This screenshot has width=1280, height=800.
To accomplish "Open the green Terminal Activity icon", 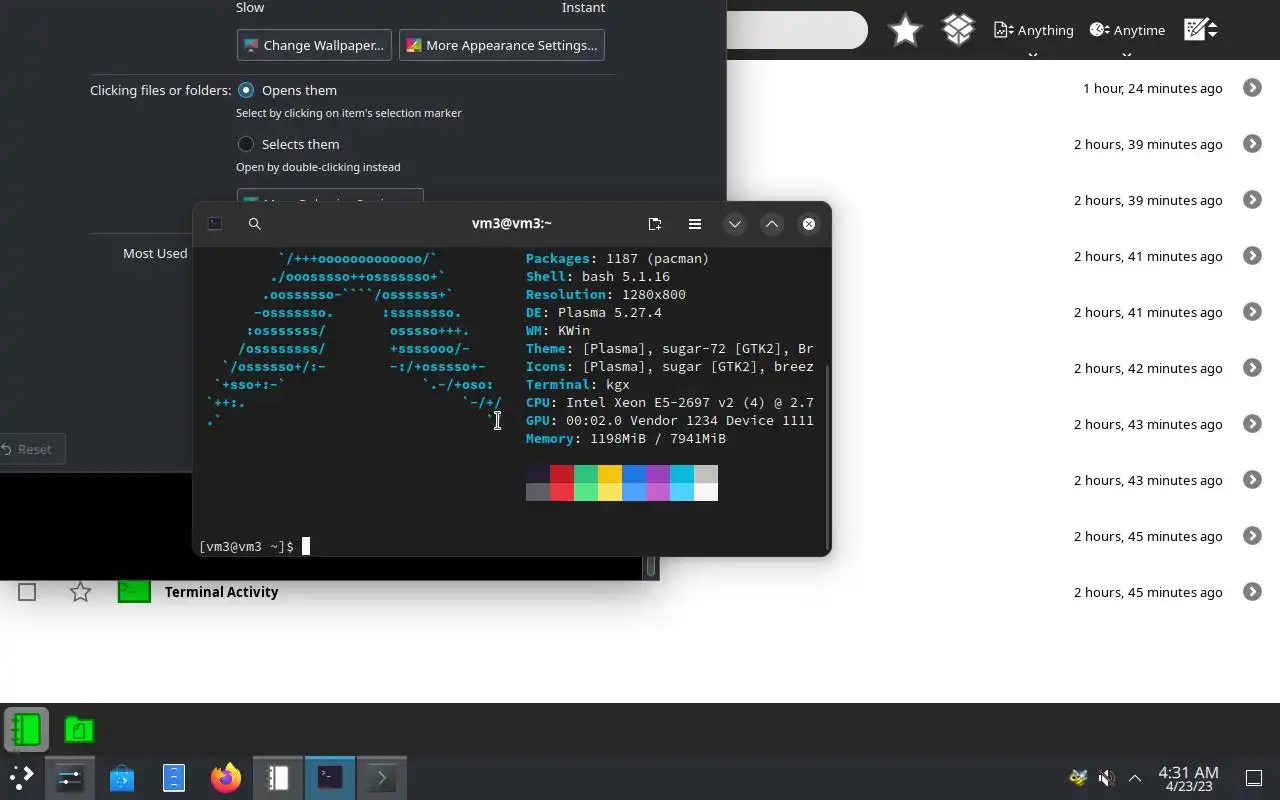I will (x=134, y=592).
